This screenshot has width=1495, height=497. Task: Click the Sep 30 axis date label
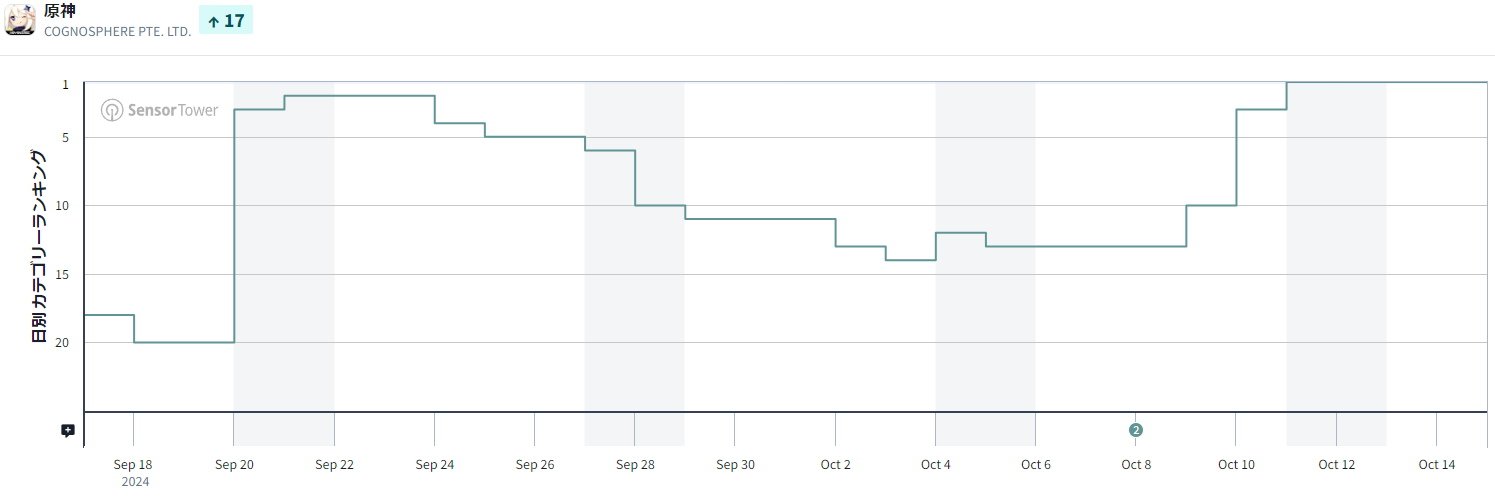pyautogui.click(x=735, y=465)
